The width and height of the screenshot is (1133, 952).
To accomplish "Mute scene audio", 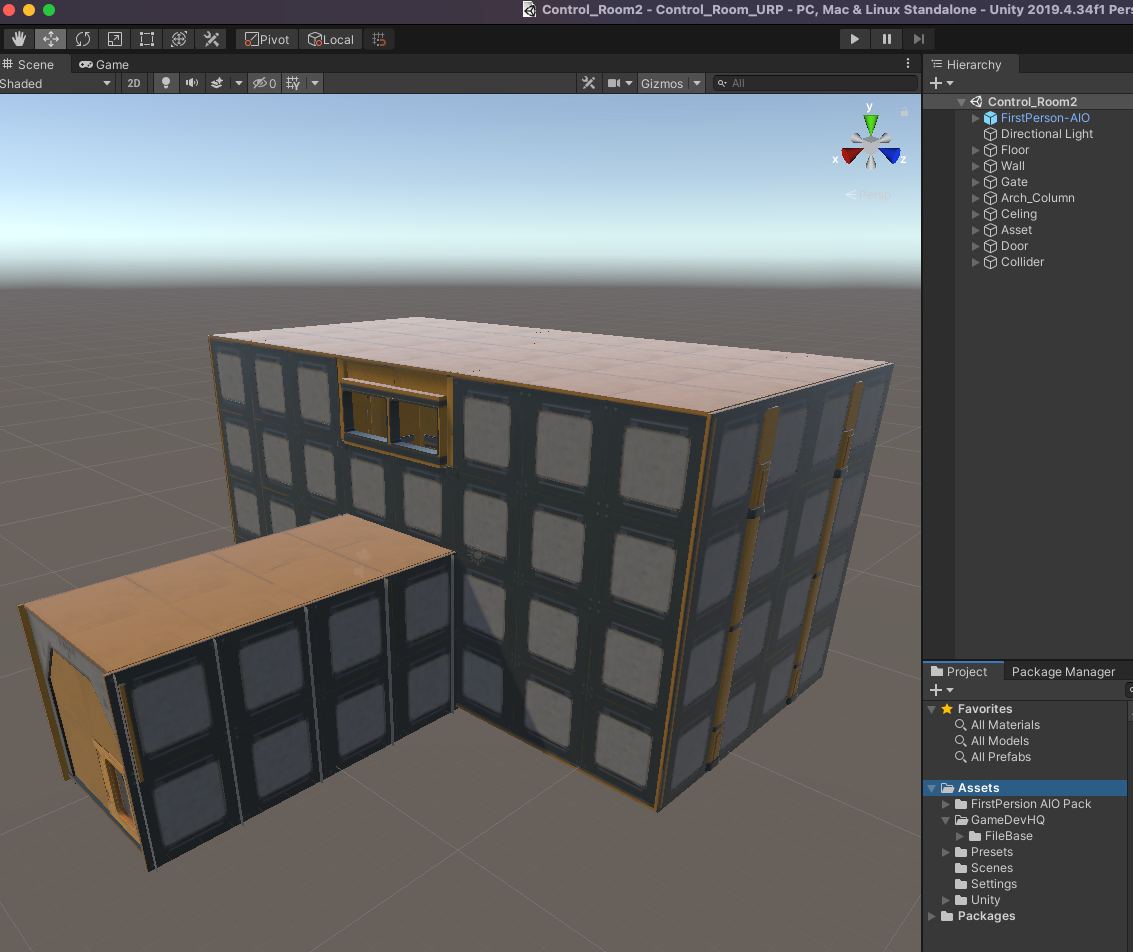I will point(190,83).
